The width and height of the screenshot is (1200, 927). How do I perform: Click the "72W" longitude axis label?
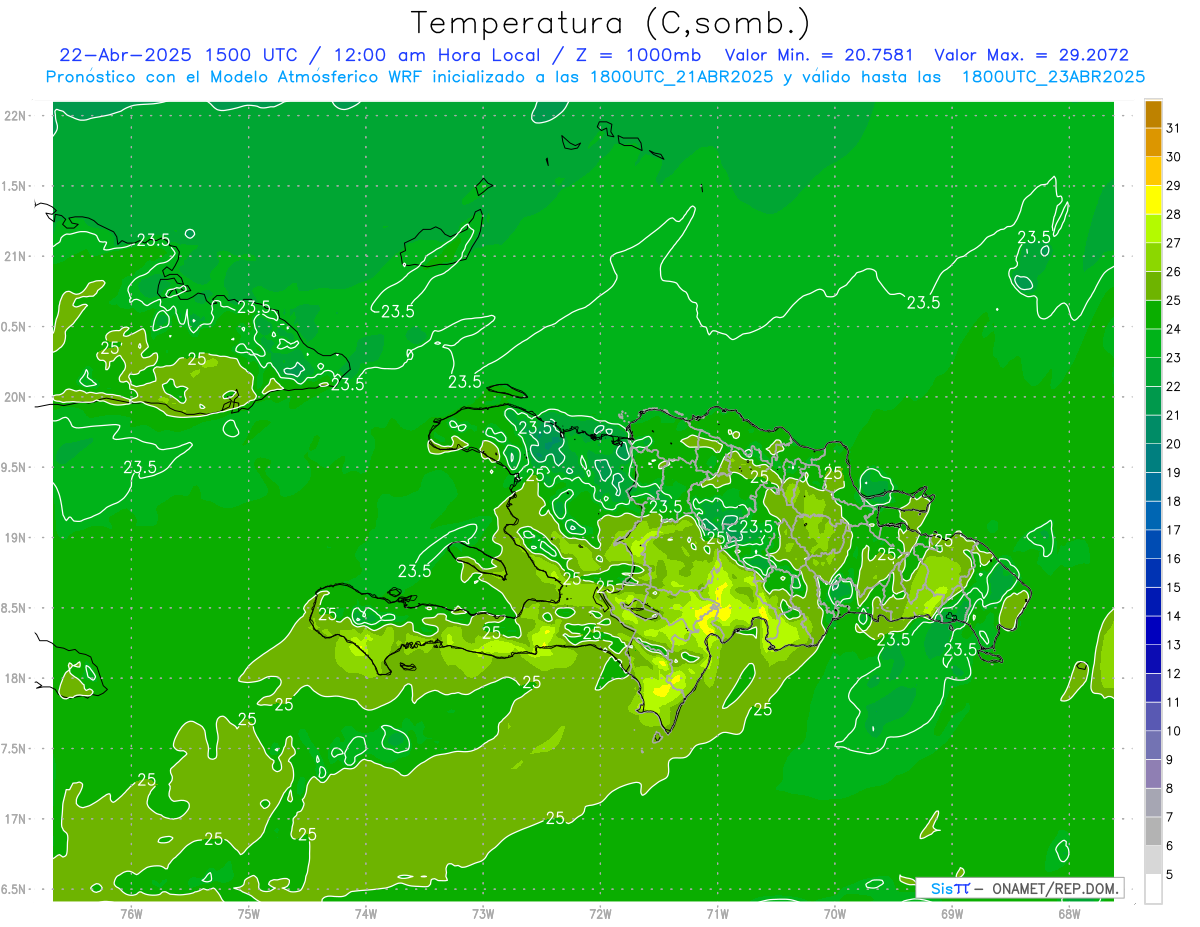click(x=600, y=913)
